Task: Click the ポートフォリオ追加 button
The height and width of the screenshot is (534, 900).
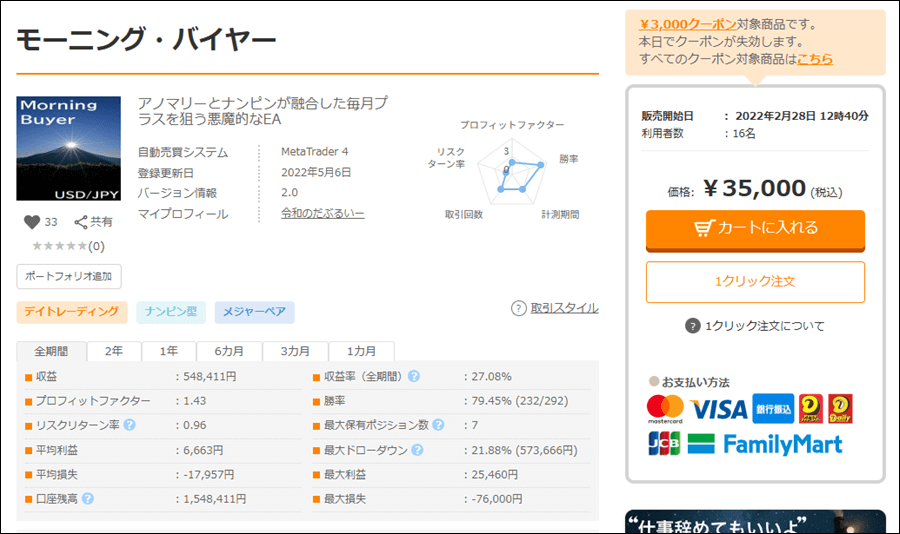Action: (x=69, y=276)
